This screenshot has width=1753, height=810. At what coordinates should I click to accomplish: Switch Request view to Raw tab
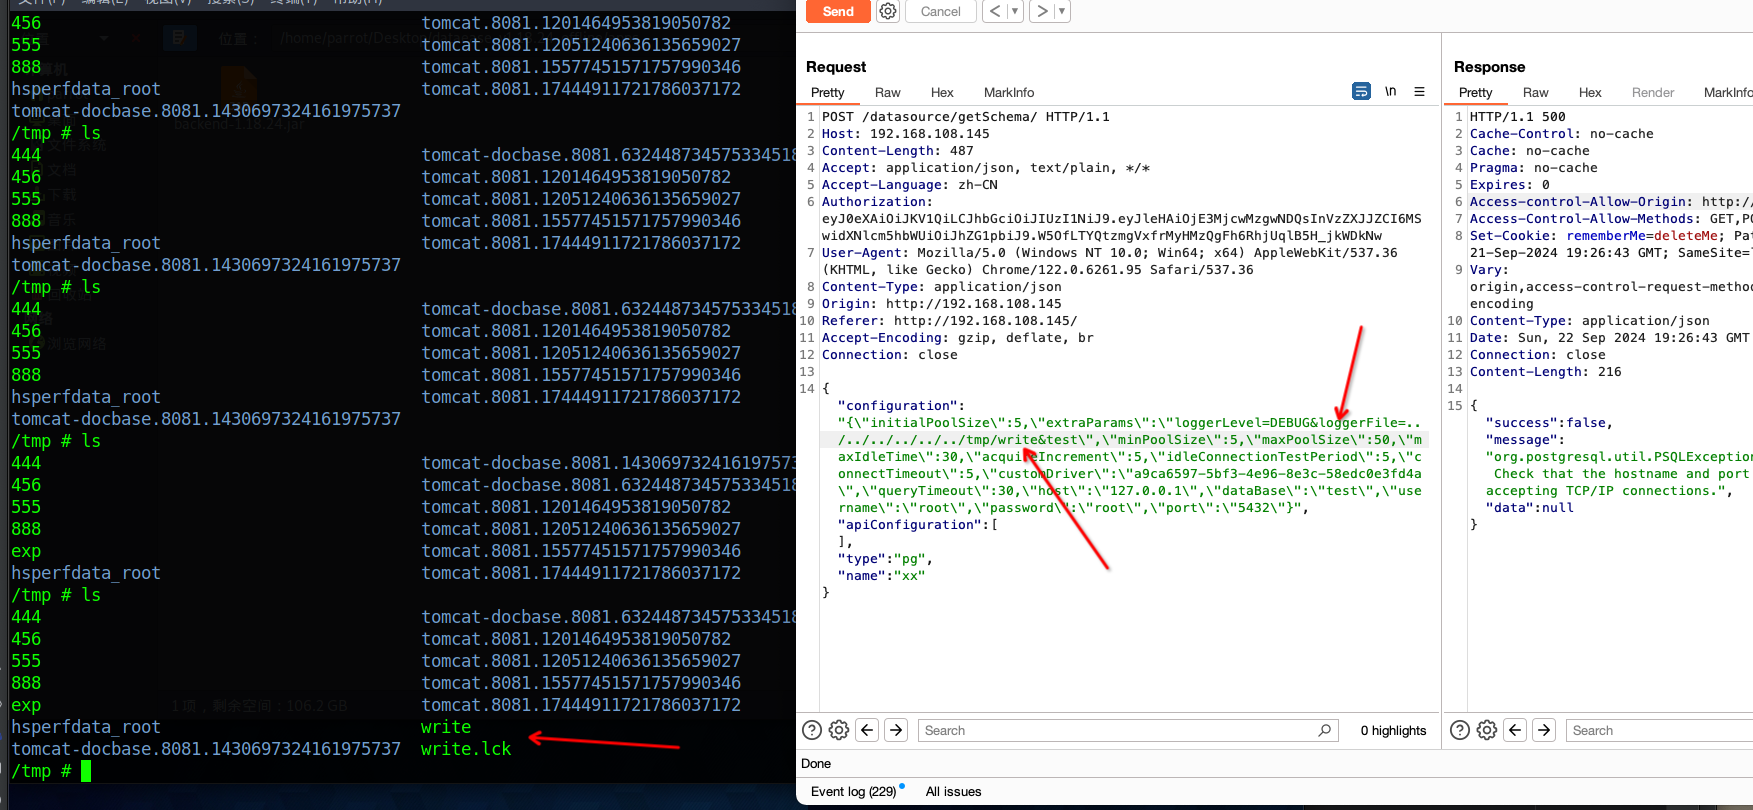point(887,92)
